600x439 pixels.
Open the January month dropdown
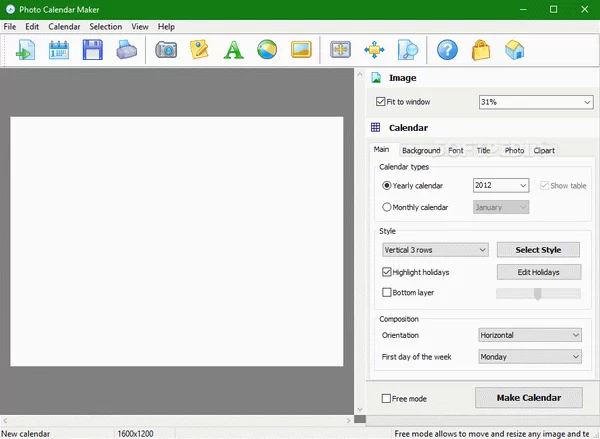pyautogui.click(x=501, y=207)
